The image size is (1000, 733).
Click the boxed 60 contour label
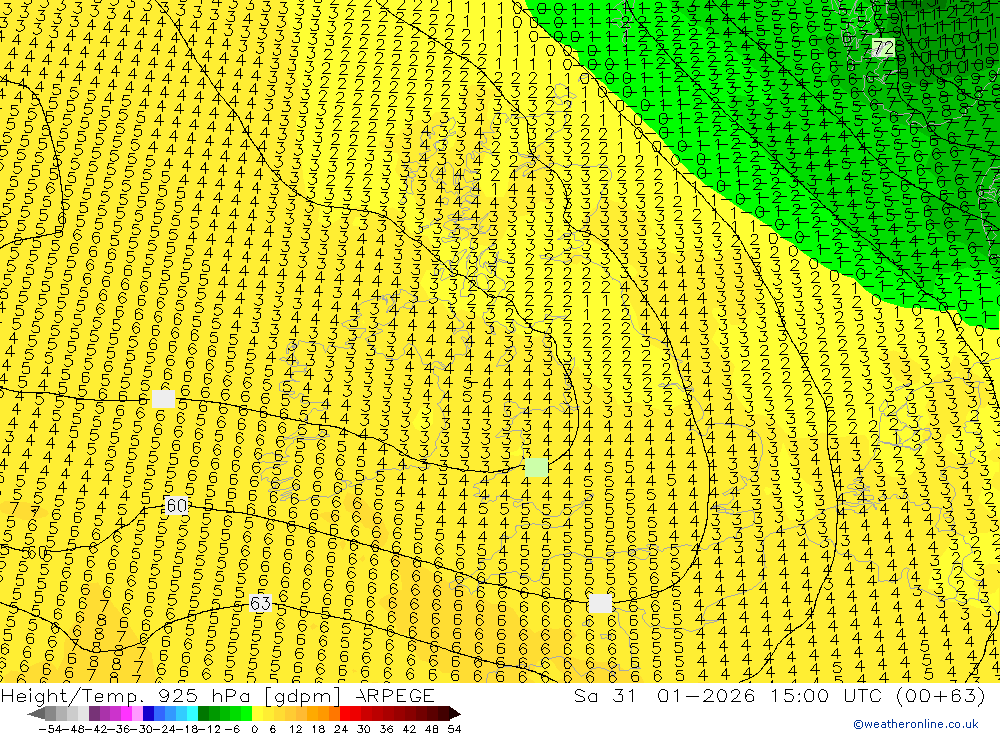click(176, 506)
